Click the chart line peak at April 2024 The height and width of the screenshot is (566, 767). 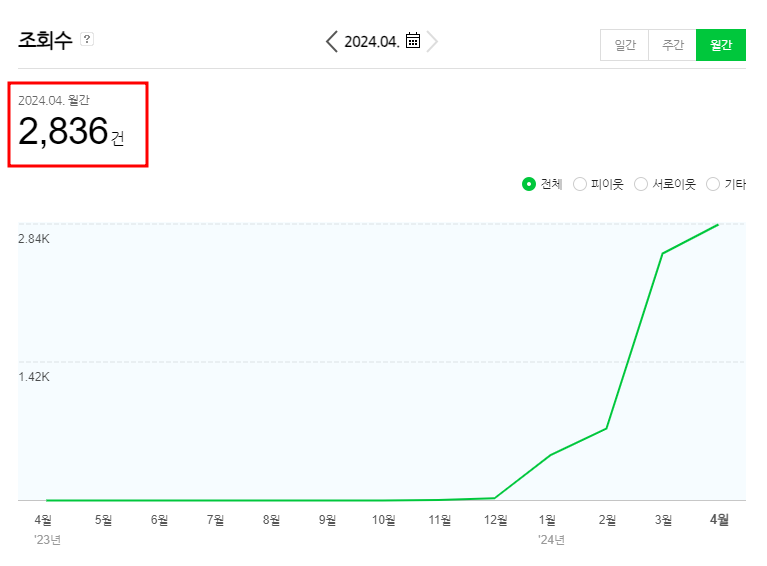718,225
